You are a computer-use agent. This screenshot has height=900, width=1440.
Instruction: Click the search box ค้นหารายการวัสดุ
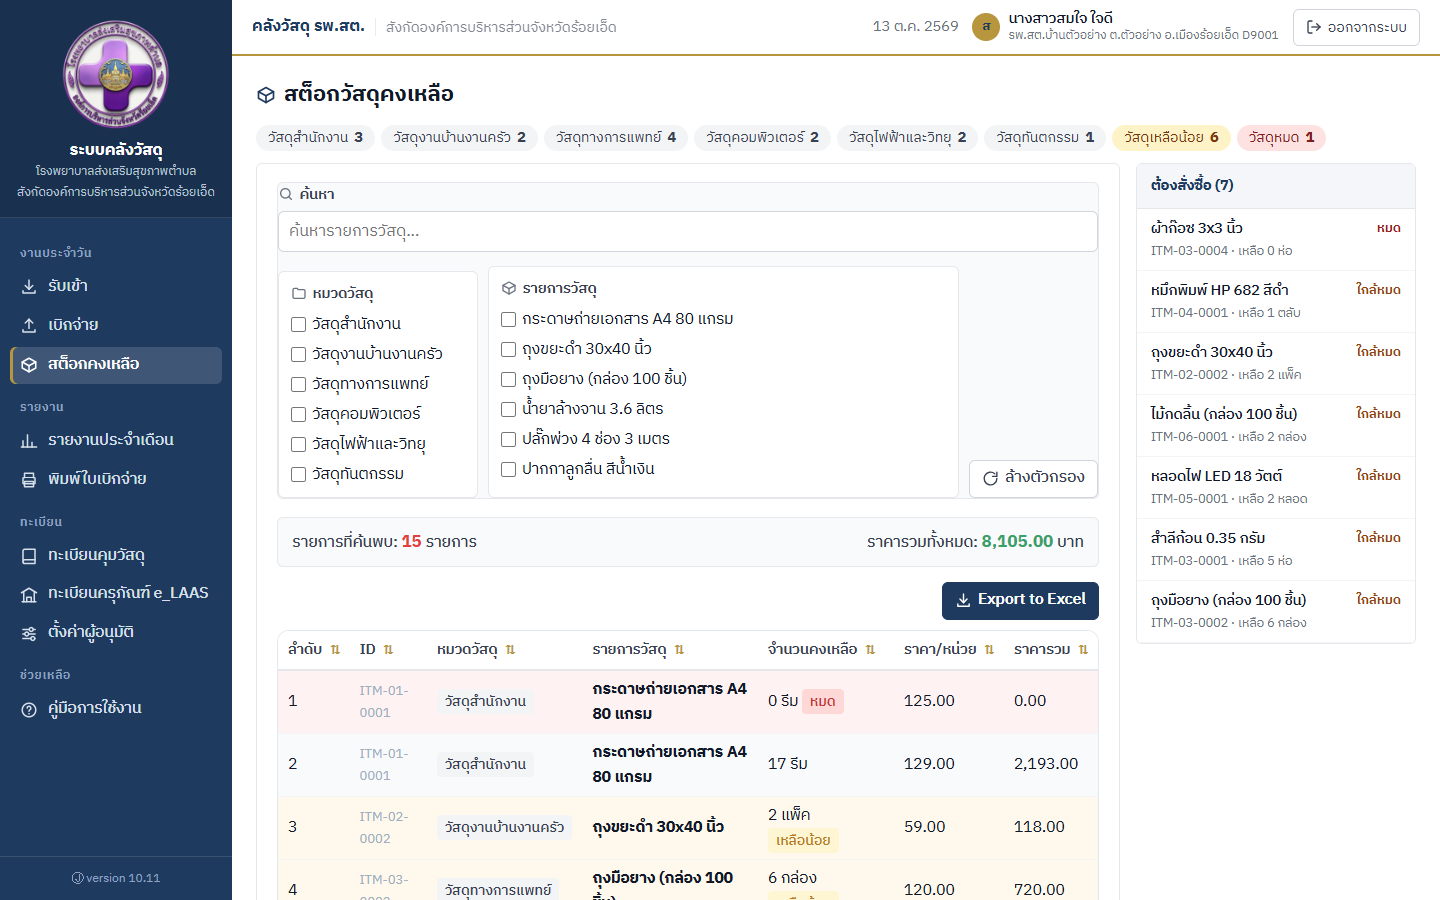tap(688, 231)
